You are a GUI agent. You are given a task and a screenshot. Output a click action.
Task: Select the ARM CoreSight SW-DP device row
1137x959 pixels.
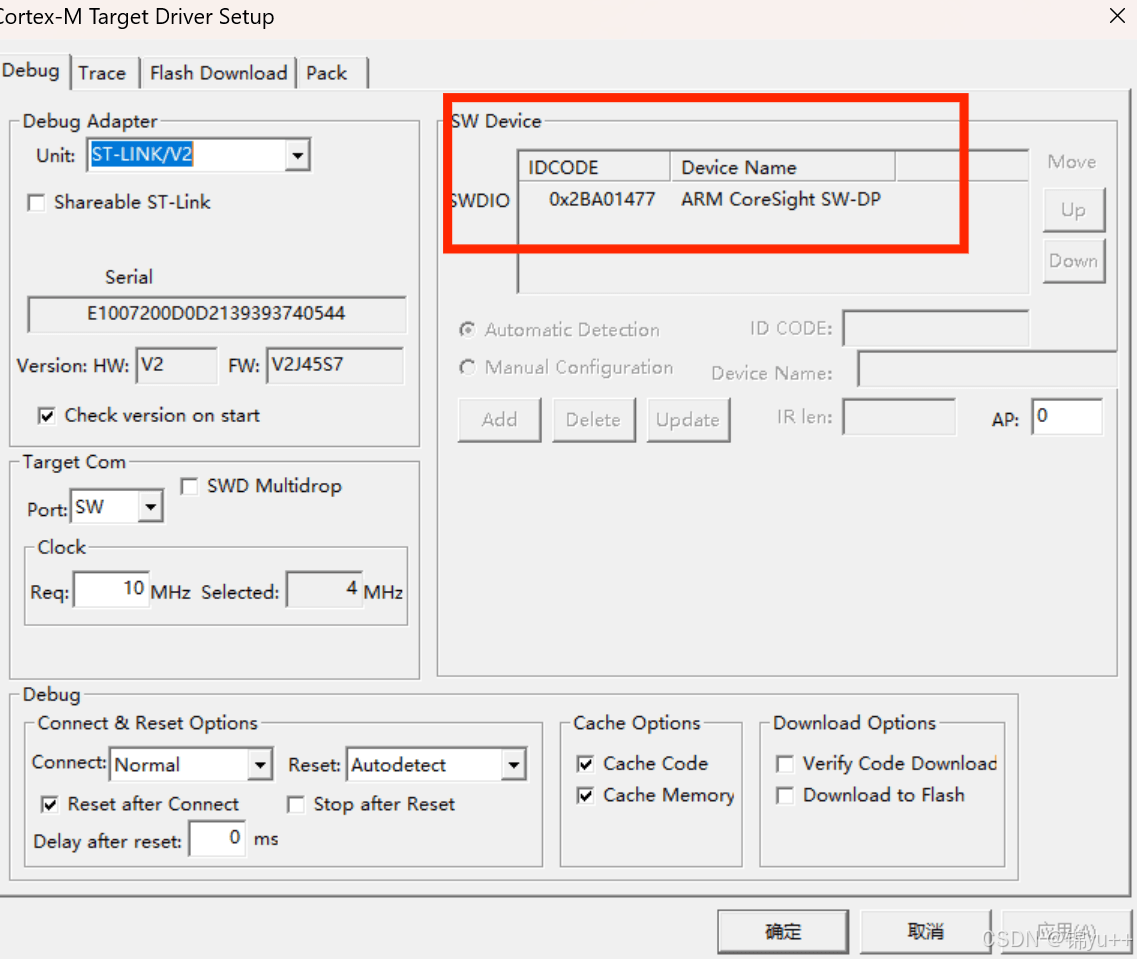coord(742,199)
